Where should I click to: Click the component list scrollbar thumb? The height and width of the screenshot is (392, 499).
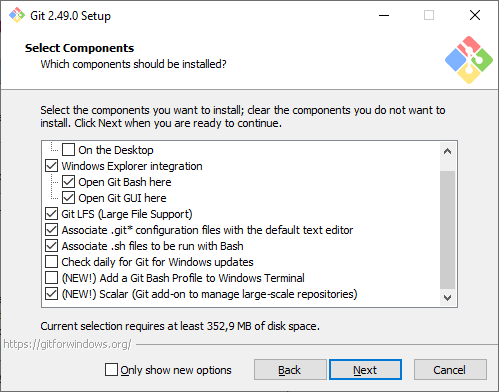[447, 230]
